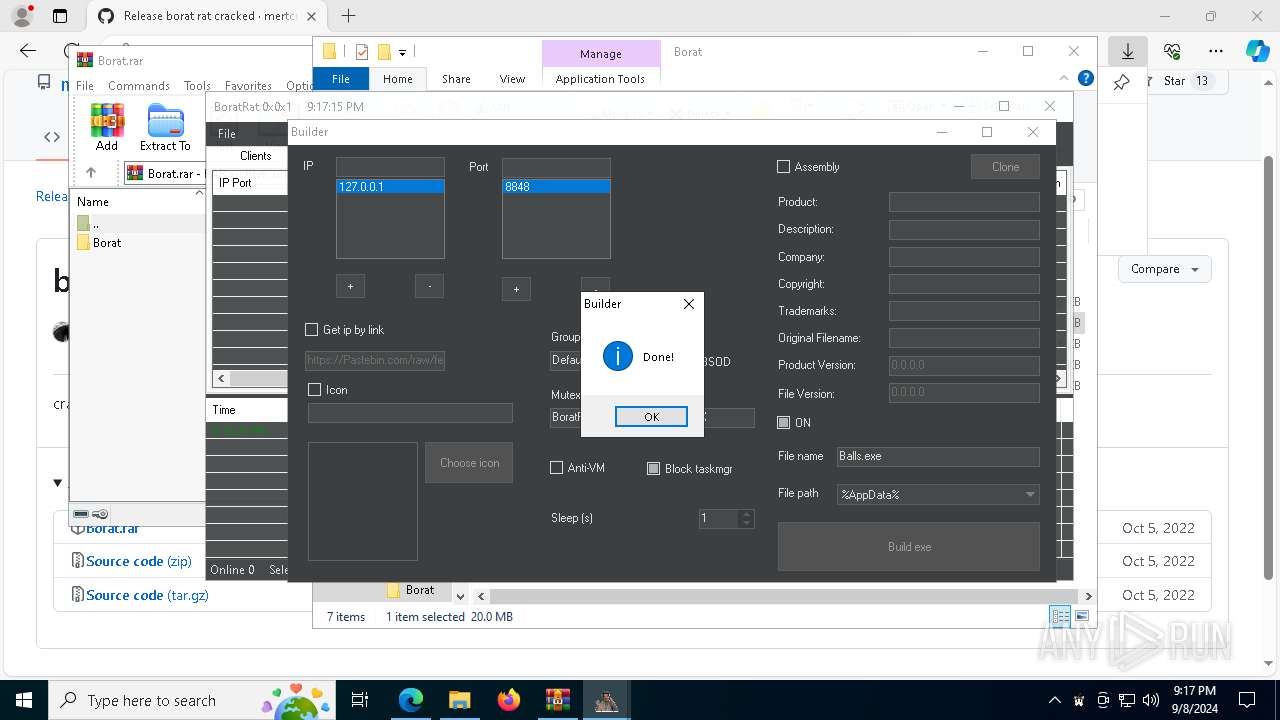Switch Explorer to large icons view
Viewport: 1280px width, 720px height.
pos(1082,617)
